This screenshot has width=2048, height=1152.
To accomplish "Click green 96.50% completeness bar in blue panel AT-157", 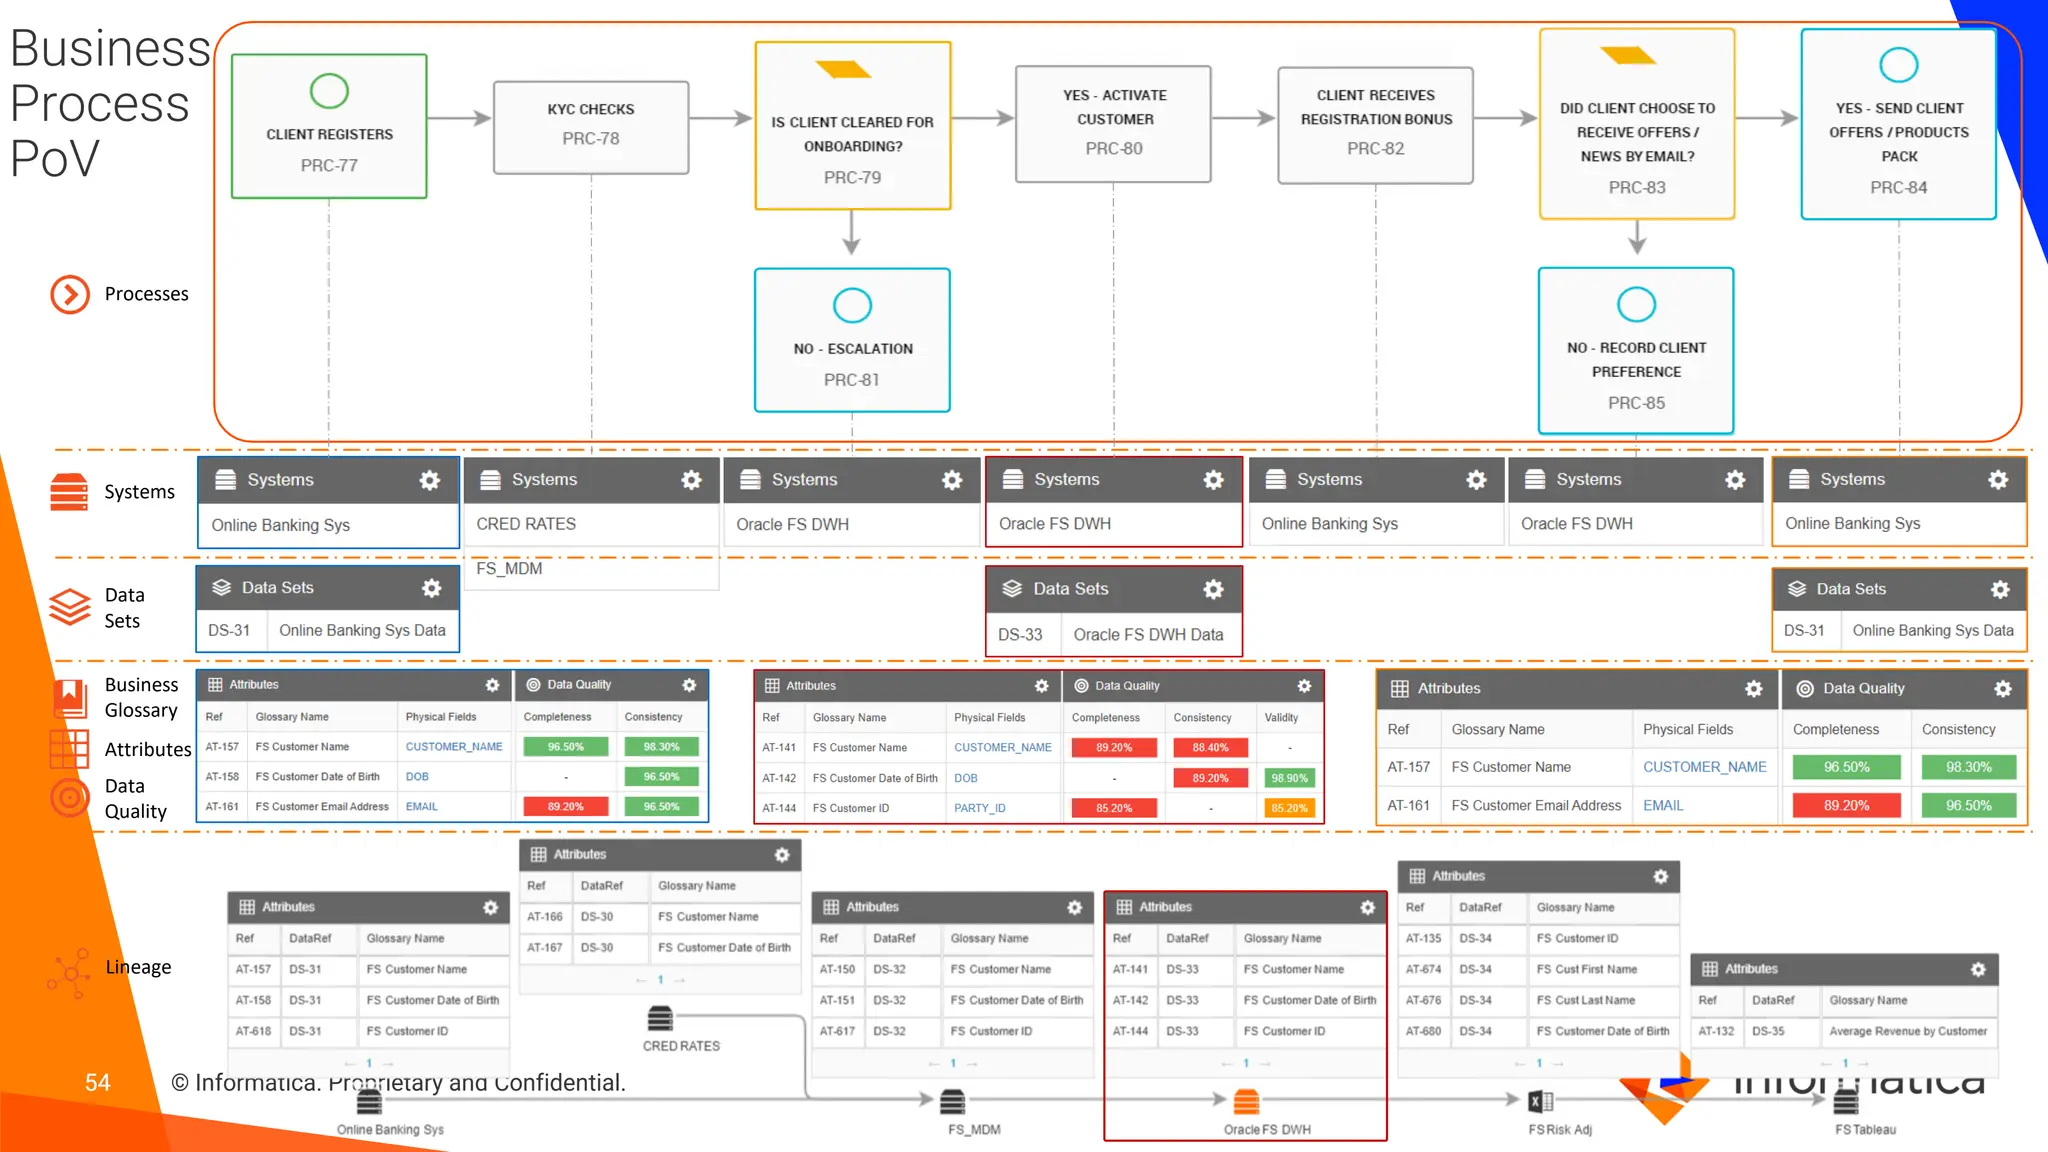I will pos(565,747).
